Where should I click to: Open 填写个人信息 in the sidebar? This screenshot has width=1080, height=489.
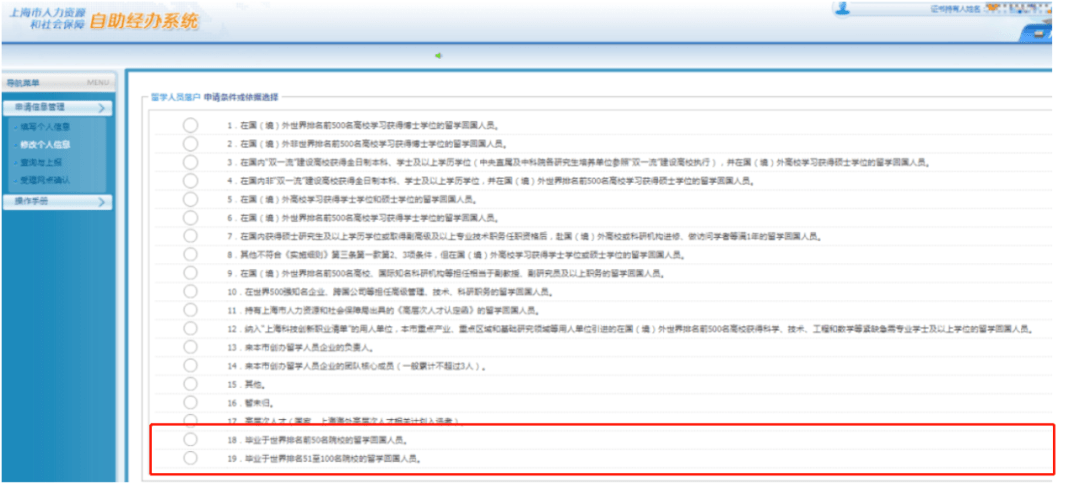[x=45, y=127]
